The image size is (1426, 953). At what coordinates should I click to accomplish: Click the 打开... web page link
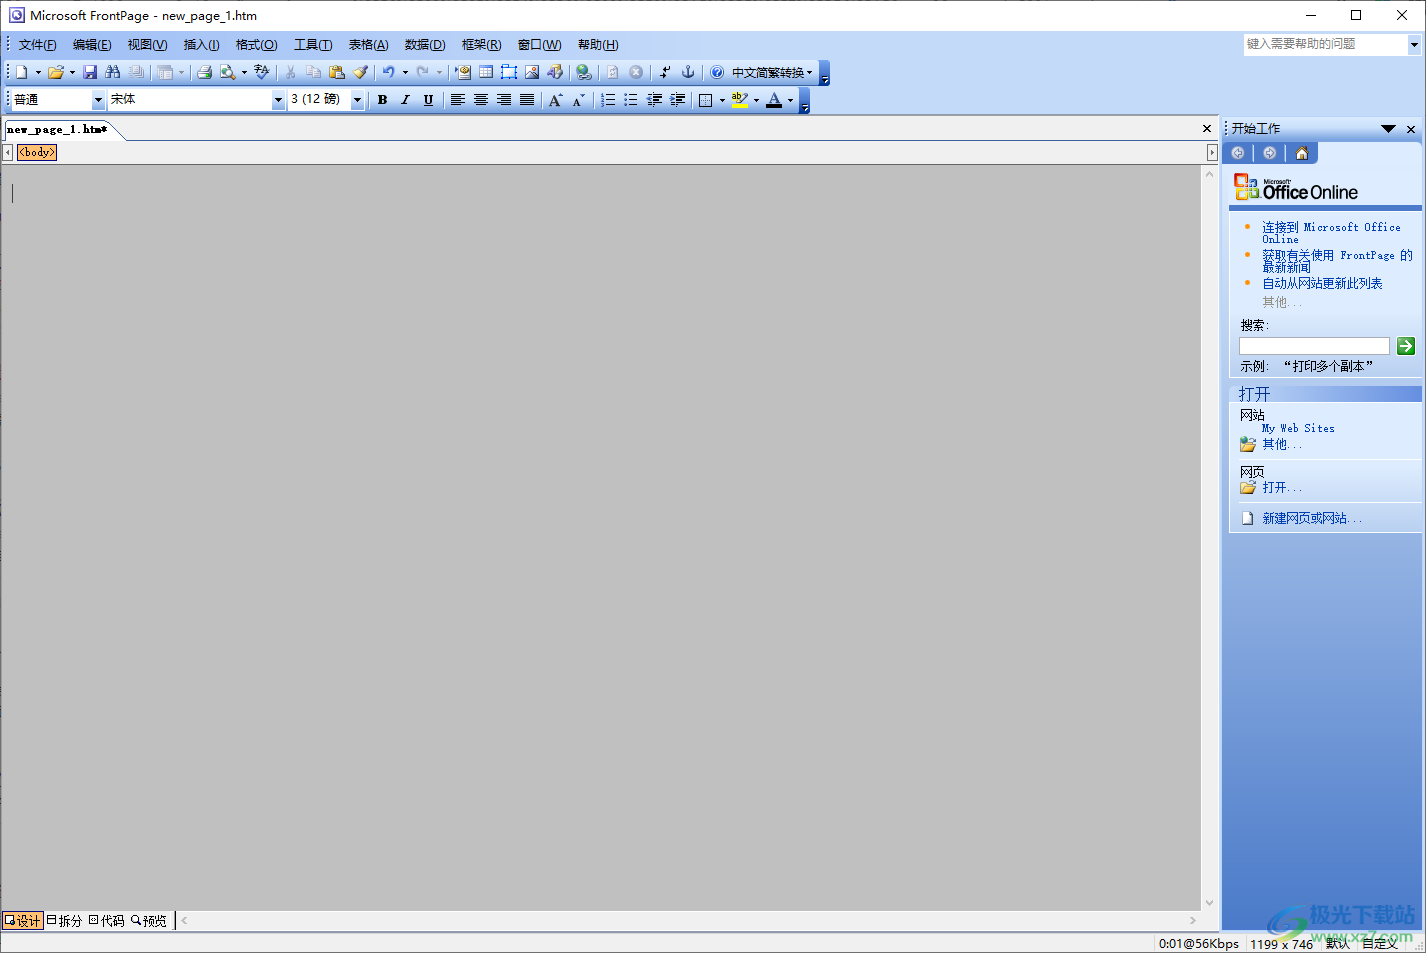(x=1282, y=488)
